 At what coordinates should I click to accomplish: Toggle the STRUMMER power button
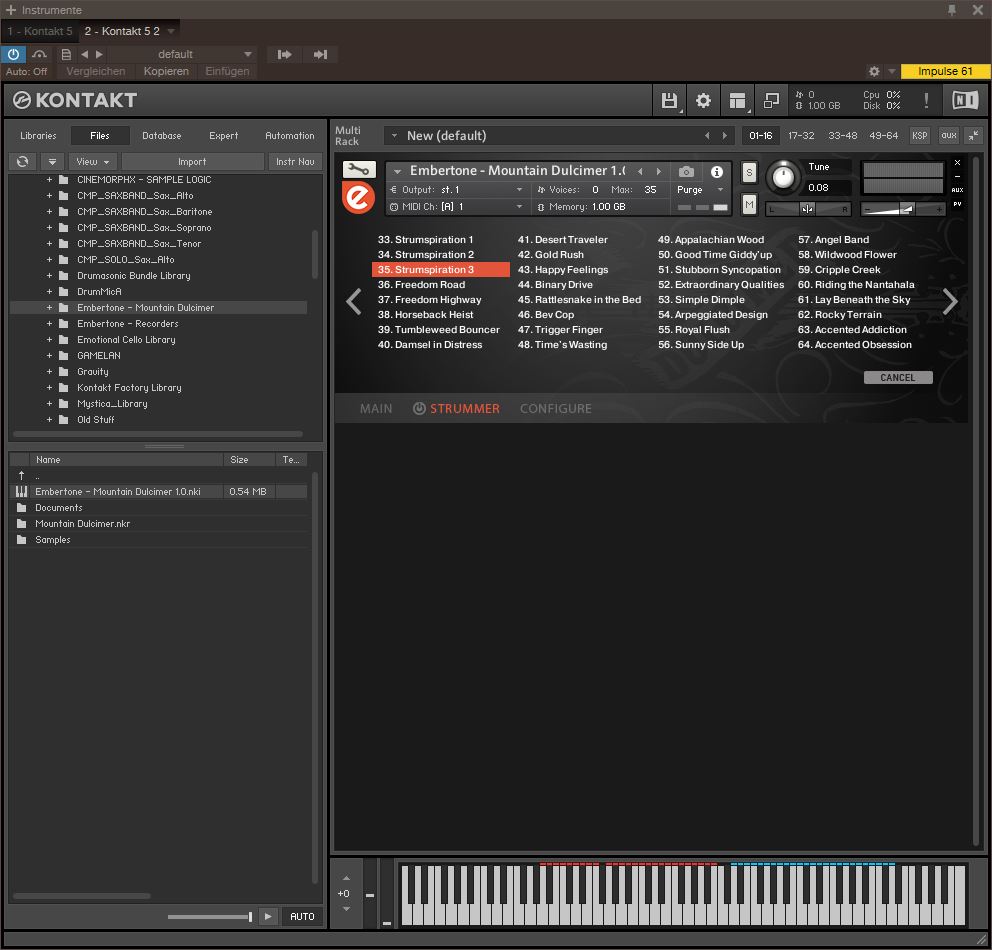[419, 409]
